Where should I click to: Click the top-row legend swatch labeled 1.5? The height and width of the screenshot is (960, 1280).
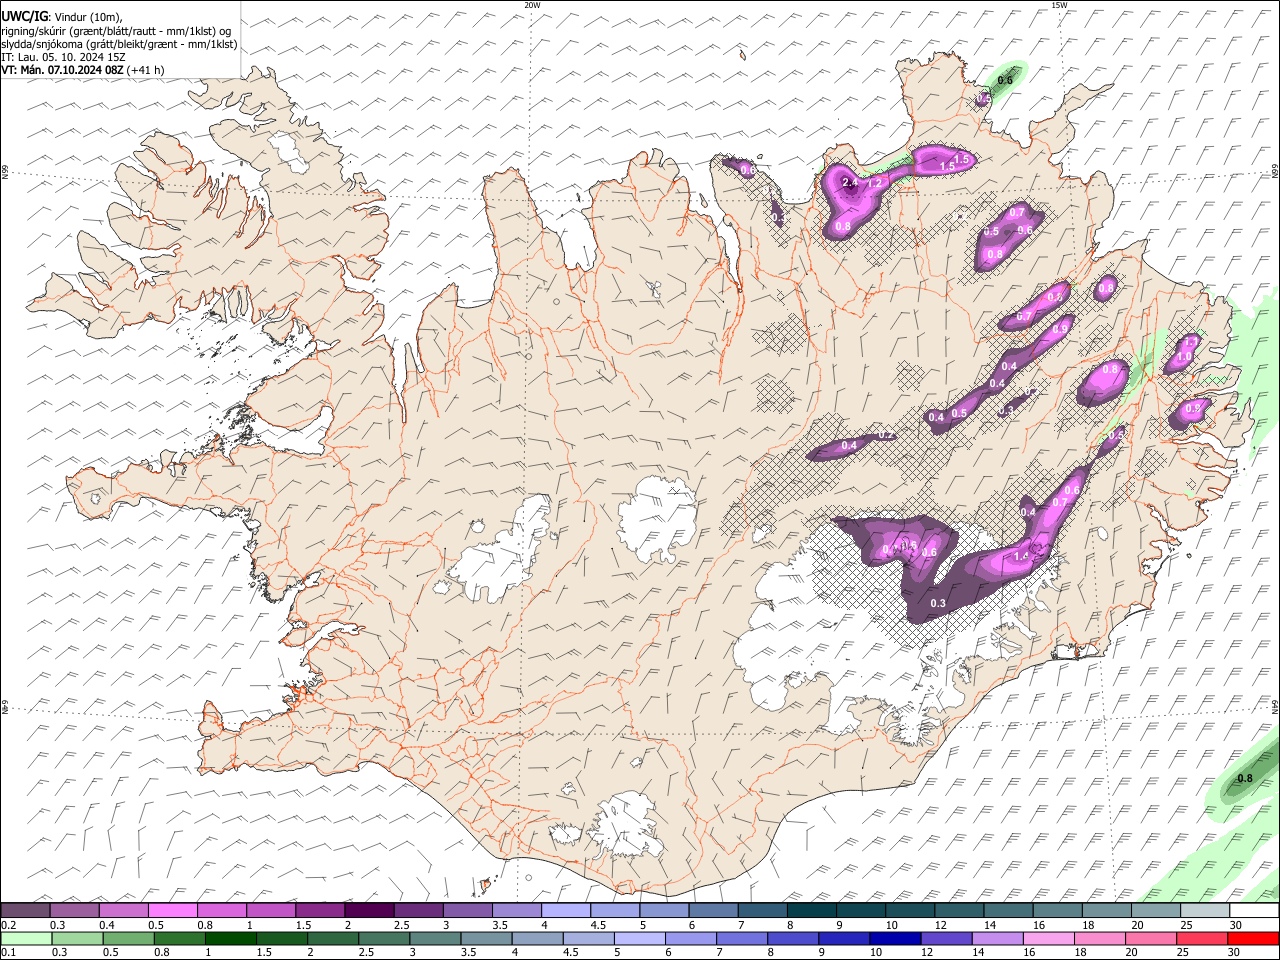pyautogui.click(x=320, y=910)
